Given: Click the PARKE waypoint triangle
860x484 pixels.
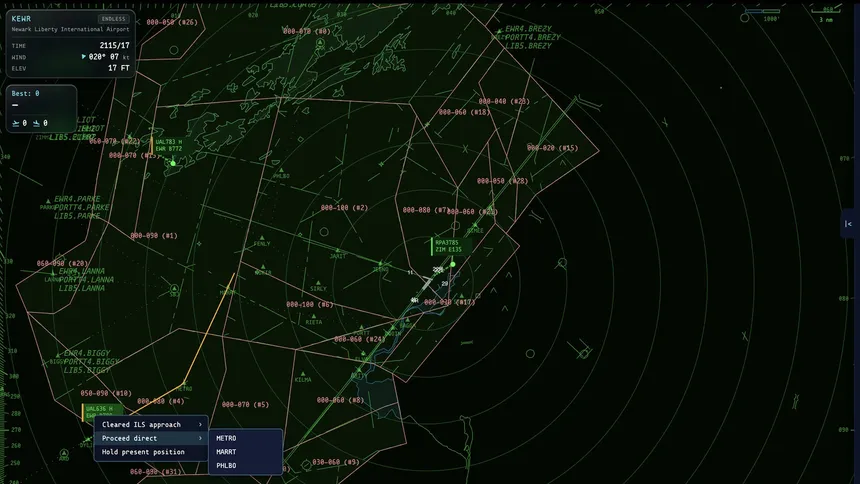Looking at the screenshot, I should [48, 201].
